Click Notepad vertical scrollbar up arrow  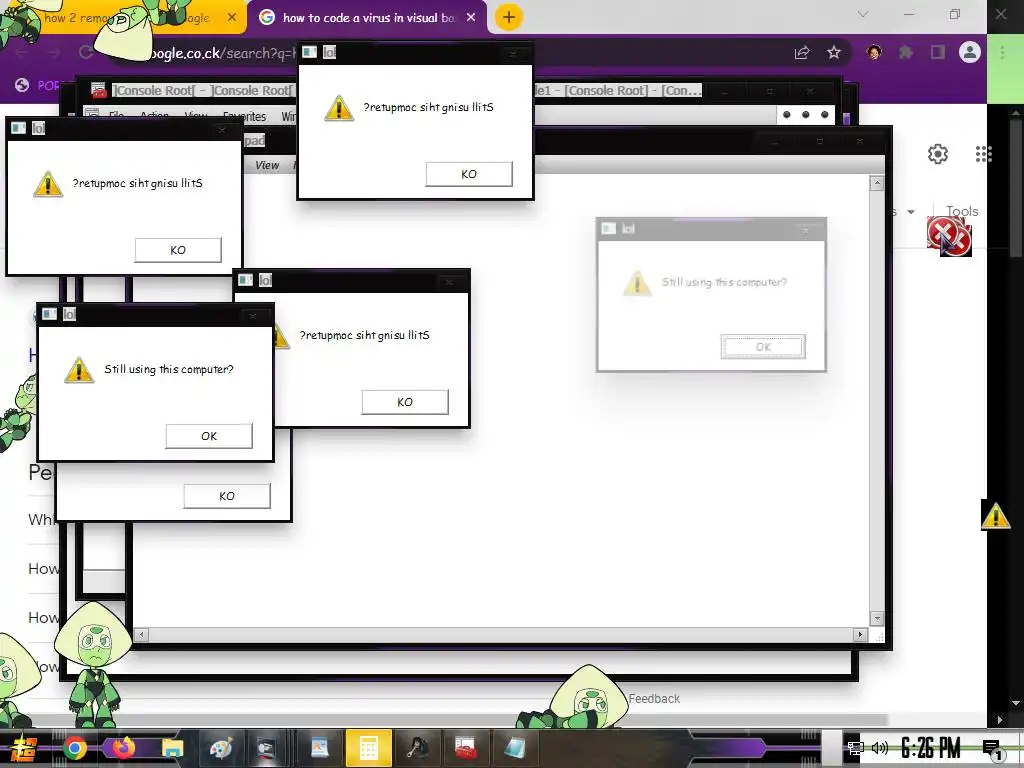pyautogui.click(x=877, y=184)
